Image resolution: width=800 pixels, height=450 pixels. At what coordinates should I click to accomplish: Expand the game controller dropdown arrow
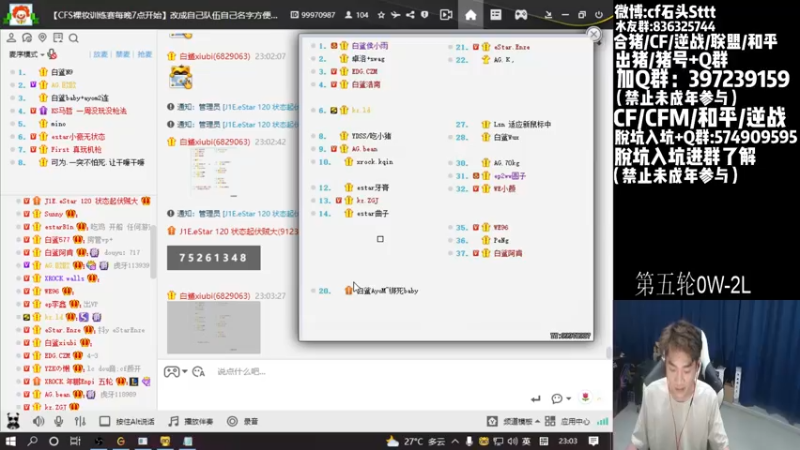(x=185, y=371)
